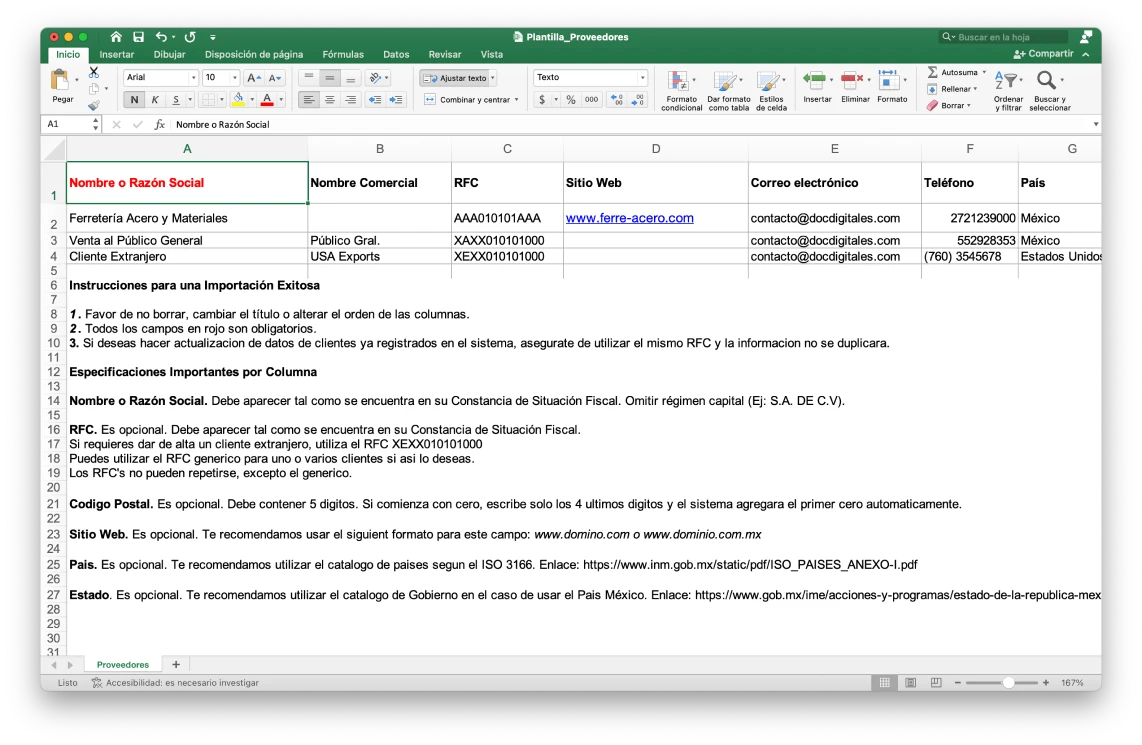The width and height of the screenshot is (1142, 745).
Task: Decrease font size with the smaller A
Action: click(x=275, y=78)
